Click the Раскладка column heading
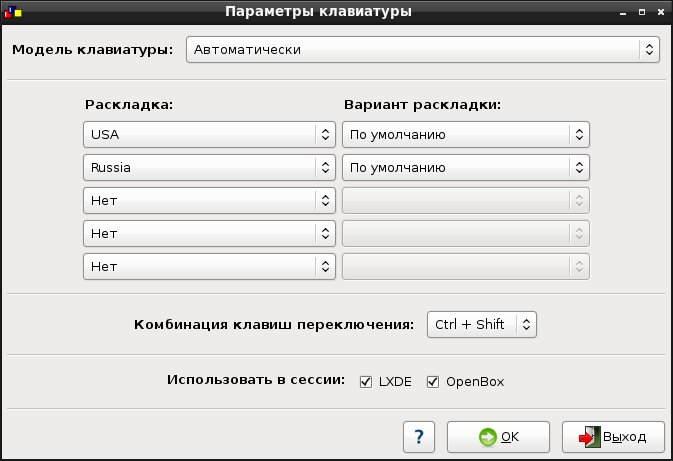Screen dimensions: 673x461 tap(129, 105)
